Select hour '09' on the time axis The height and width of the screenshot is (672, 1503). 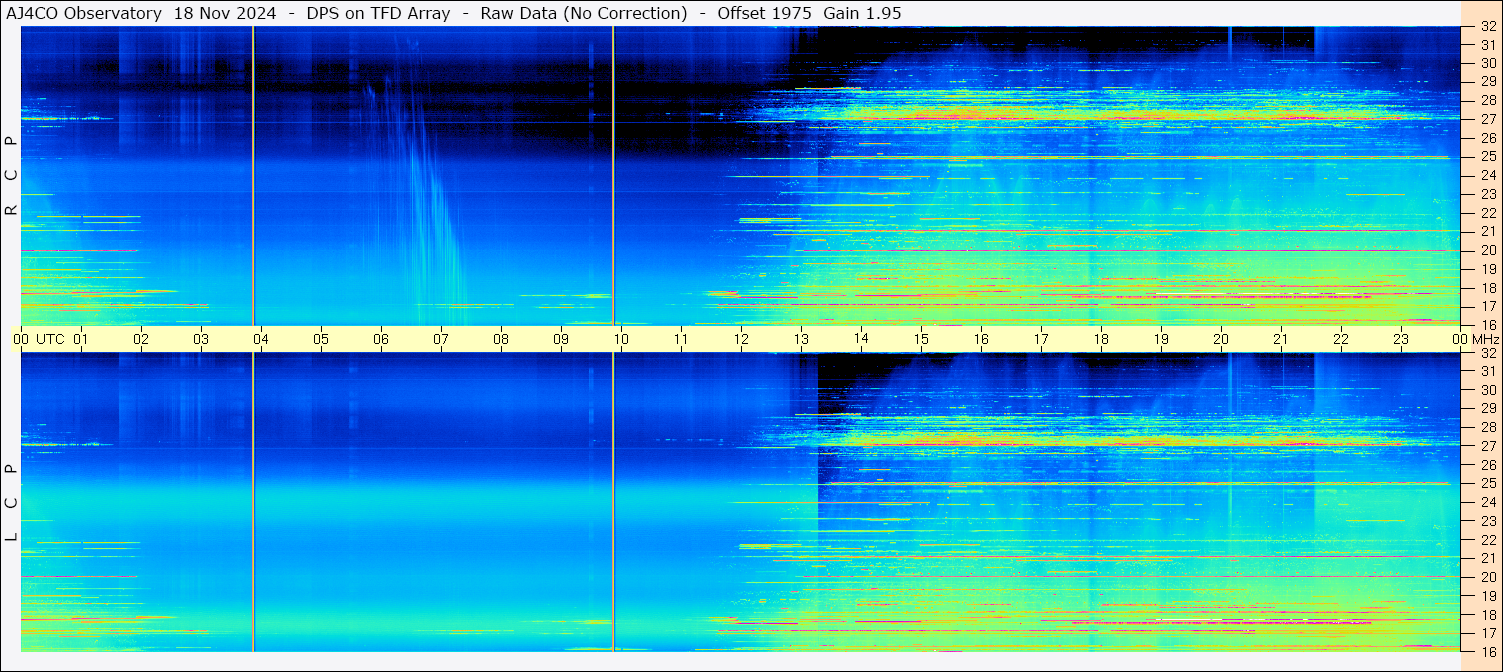tap(561, 339)
